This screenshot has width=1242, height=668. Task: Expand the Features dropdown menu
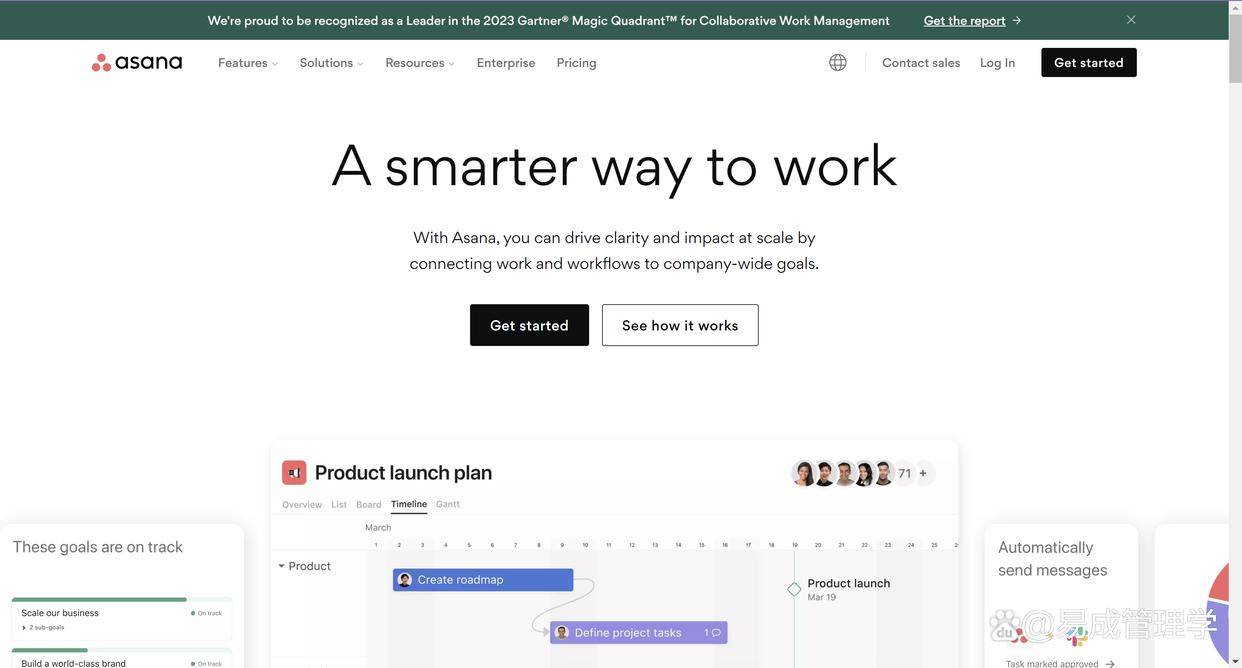point(248,62)
